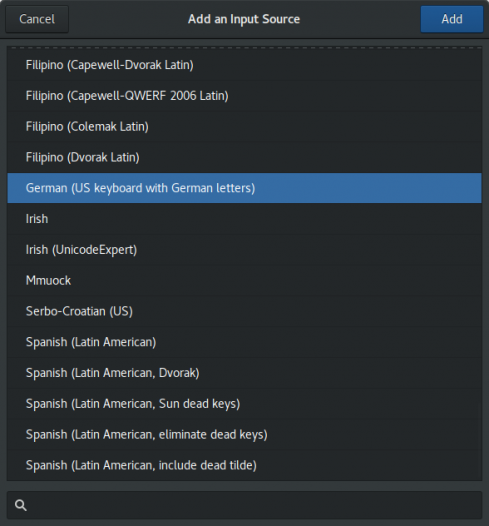Choose Spanish (Latin American, eliminate dead keys)
Viewport: 489px width, 526px height.
(x=244, y=435)
